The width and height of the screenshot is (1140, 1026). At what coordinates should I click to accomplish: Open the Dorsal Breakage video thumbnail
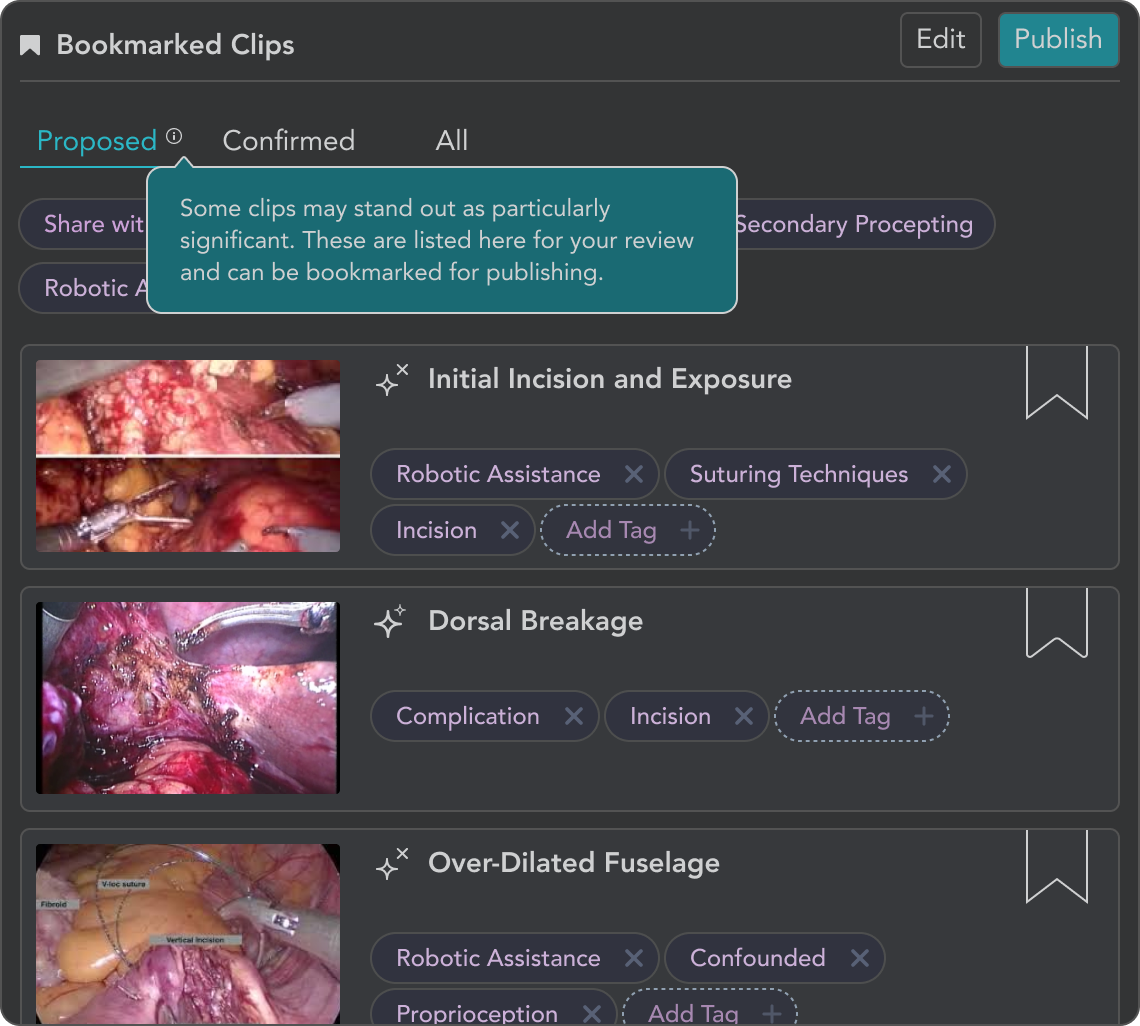click(188, 698)
